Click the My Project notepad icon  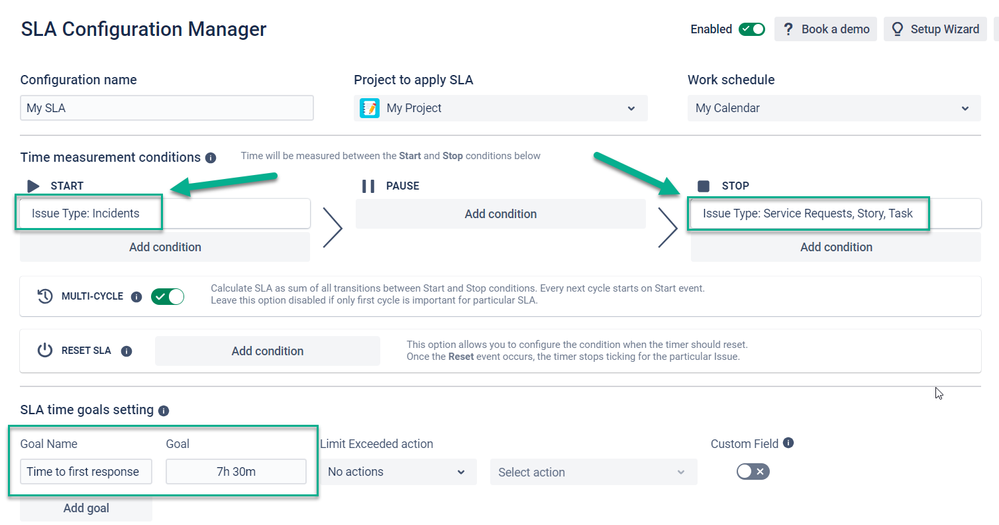pyautogui.click(x=370, y=108)
